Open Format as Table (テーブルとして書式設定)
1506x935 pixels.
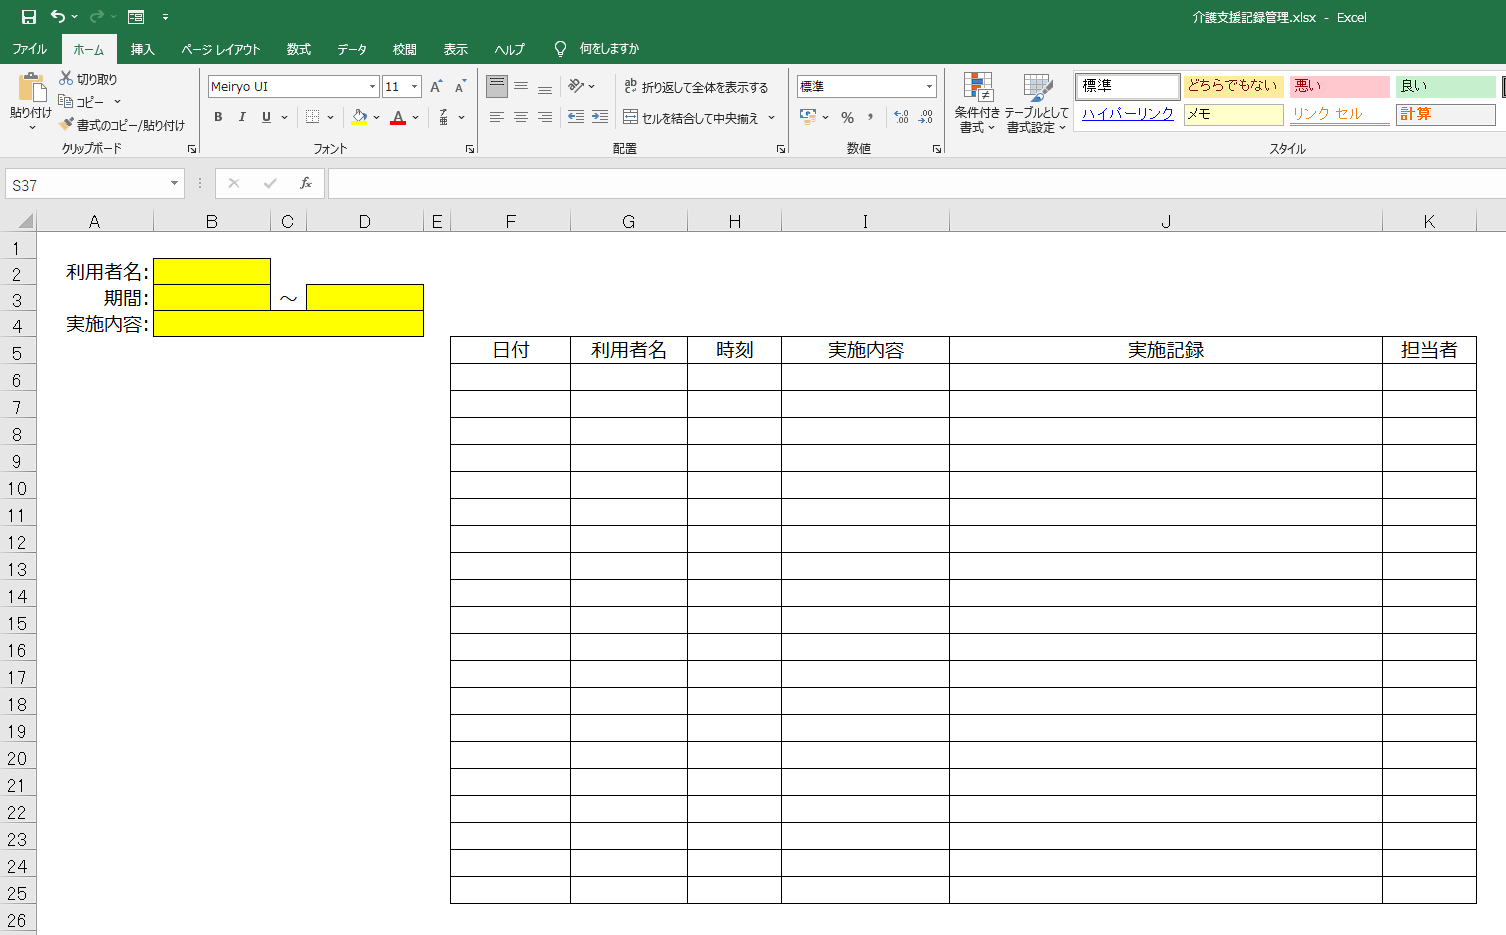click(x=1037, y=103)
